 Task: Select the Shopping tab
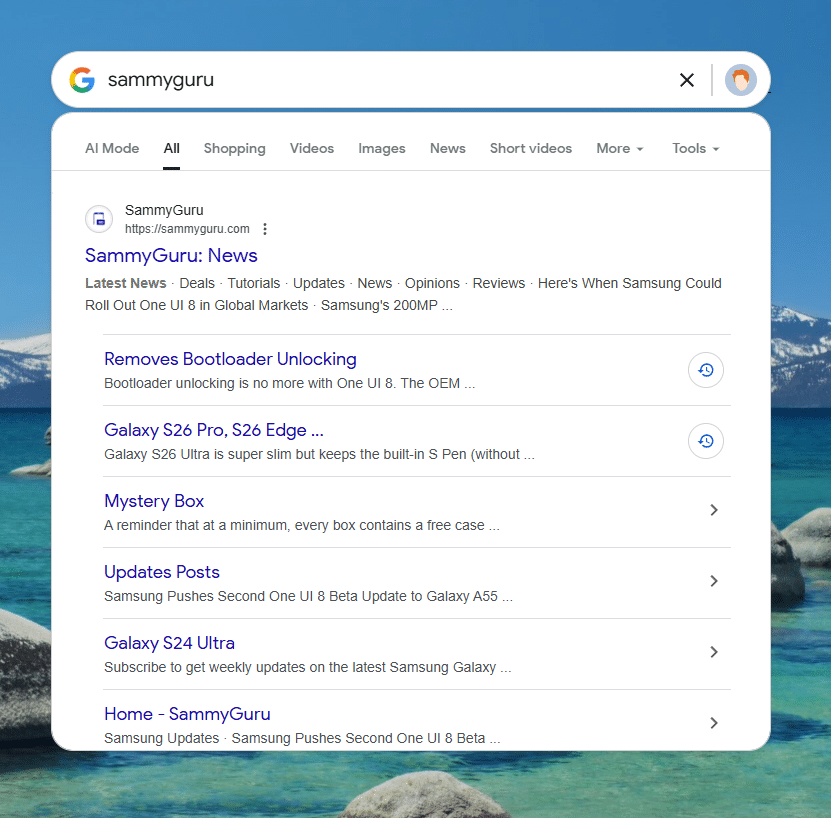coord(235,148)
